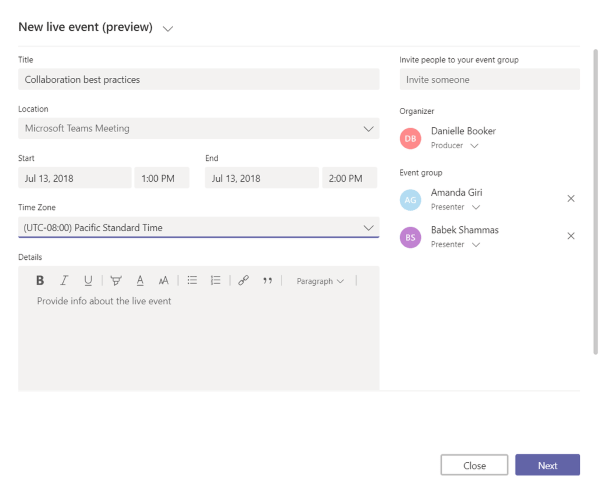
Task: Remove Amanda Giri from event group
Action: coord(571,198)
